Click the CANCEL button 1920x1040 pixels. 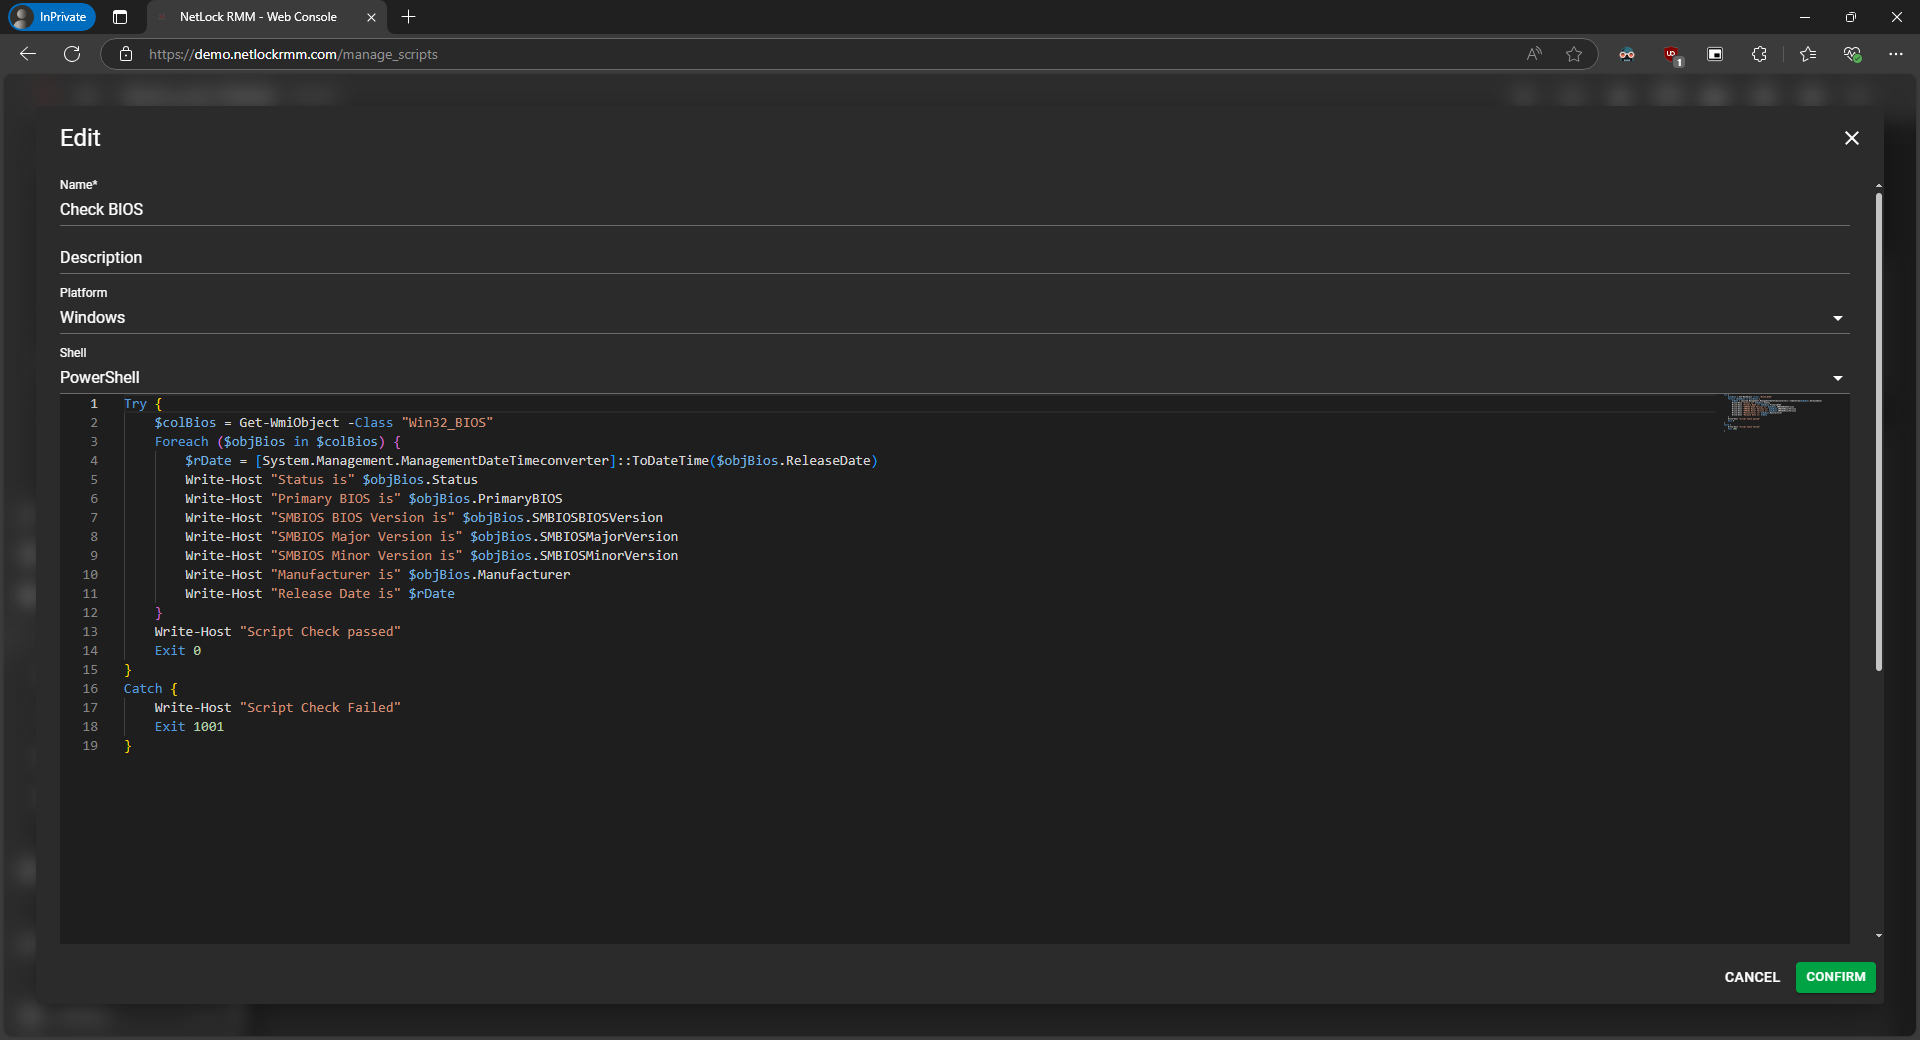[x=1751, y=977]
